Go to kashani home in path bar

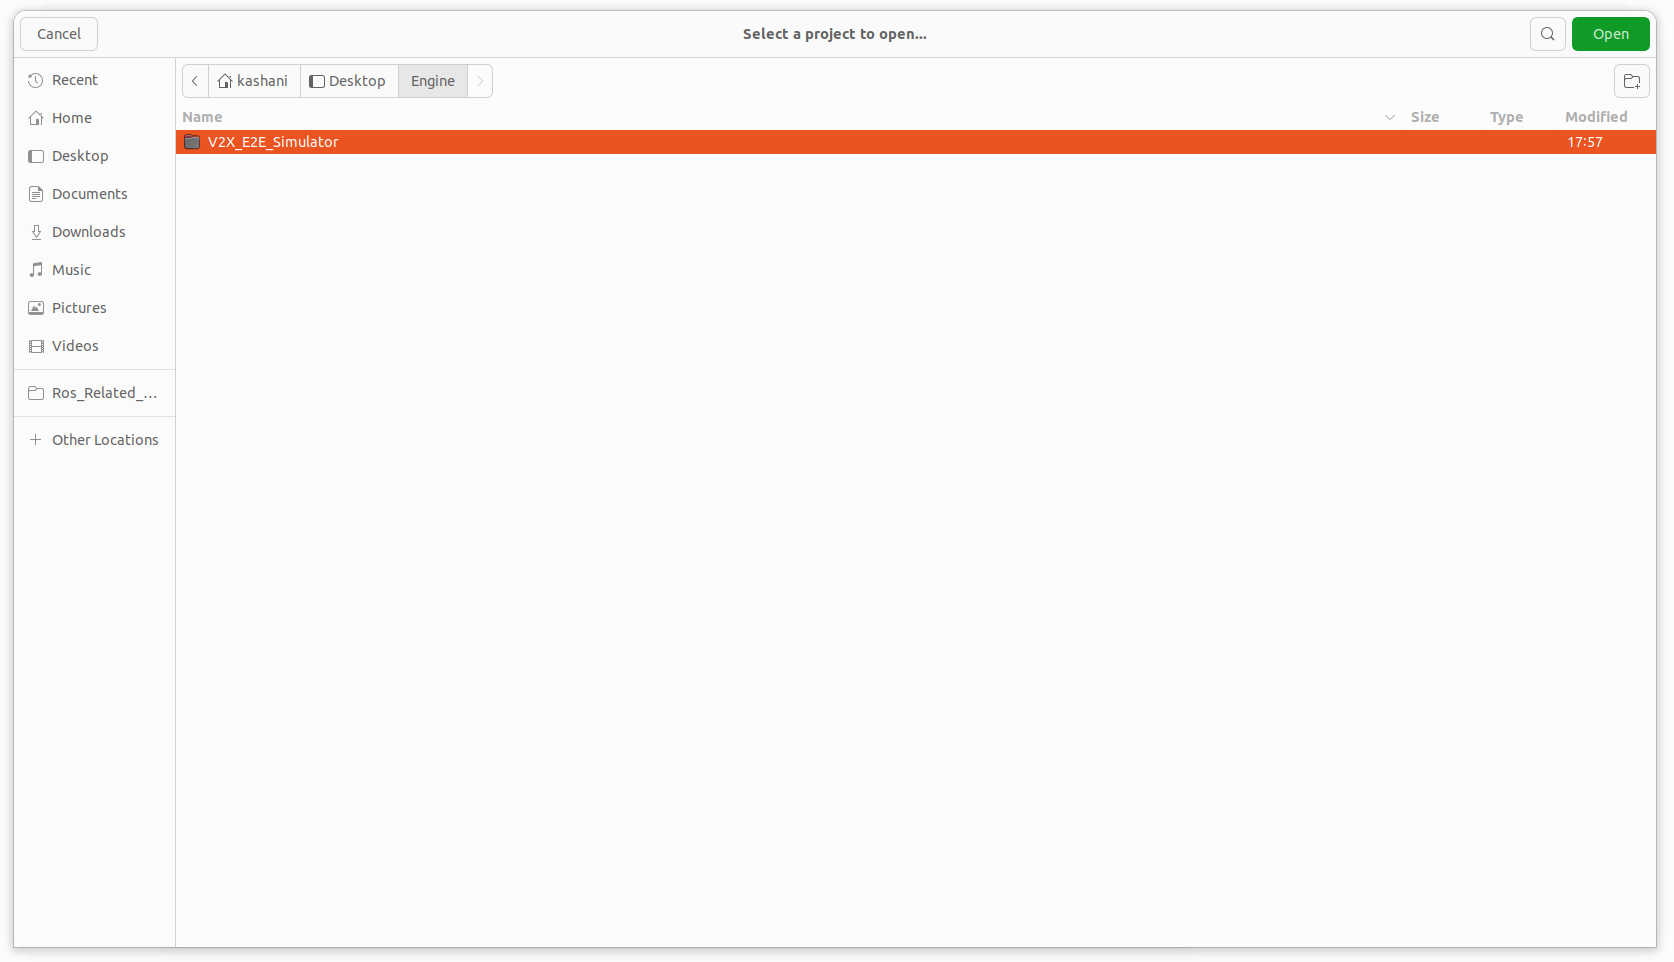click(x=254, y=81)
